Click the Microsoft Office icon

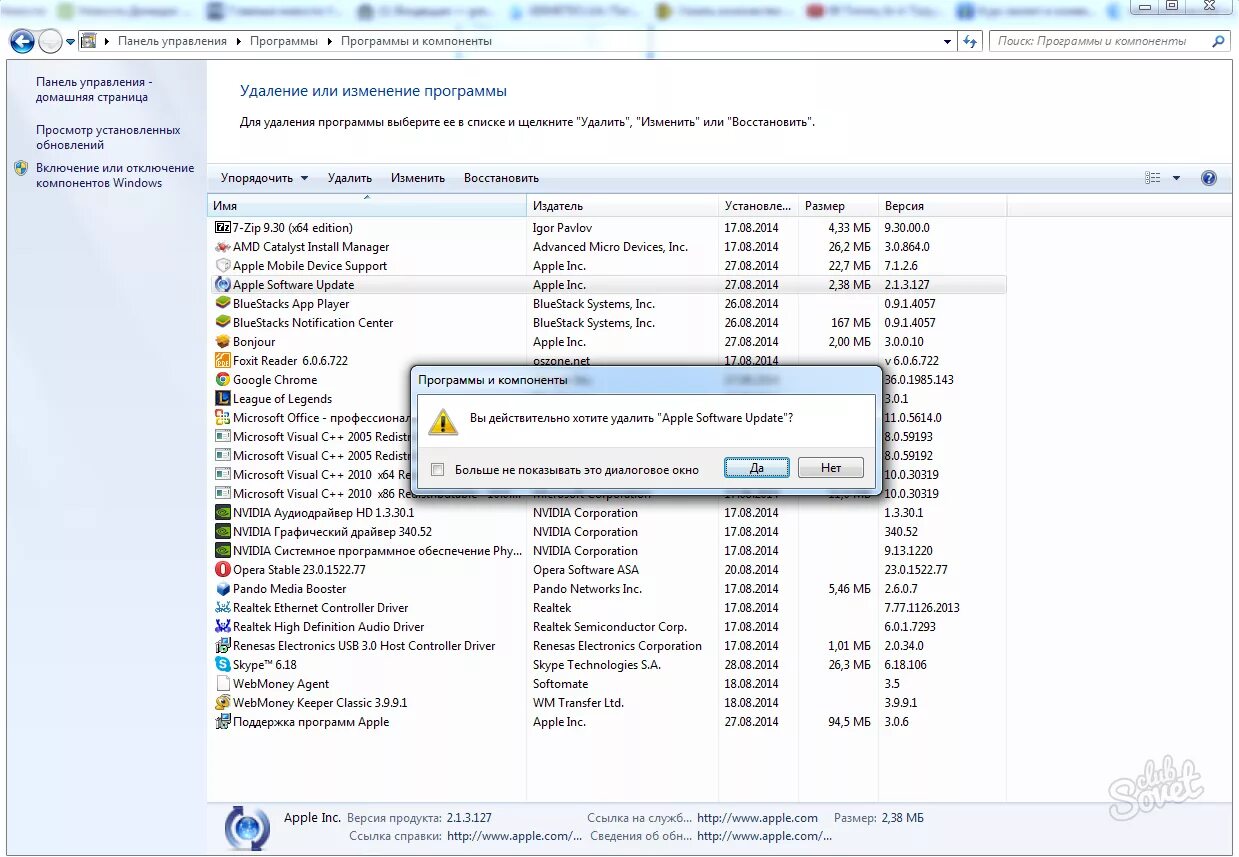[223, 418]
